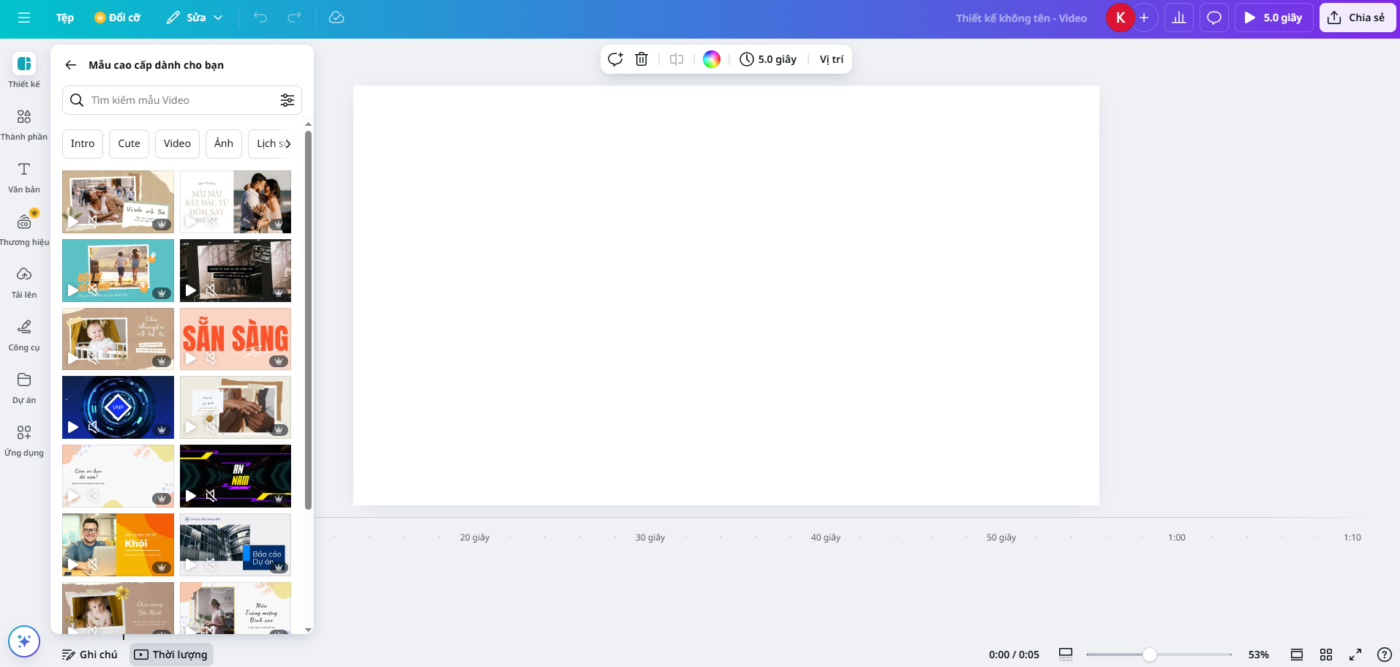This screenshot has width=1400, height=667.
Task: Click the 1:00 timeline marker
Action: point(1177,537)
